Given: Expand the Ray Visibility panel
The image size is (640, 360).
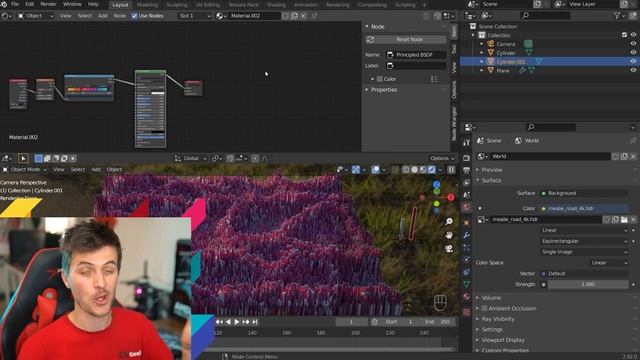Looking at the screenshot, I should (x=498, y=319).
